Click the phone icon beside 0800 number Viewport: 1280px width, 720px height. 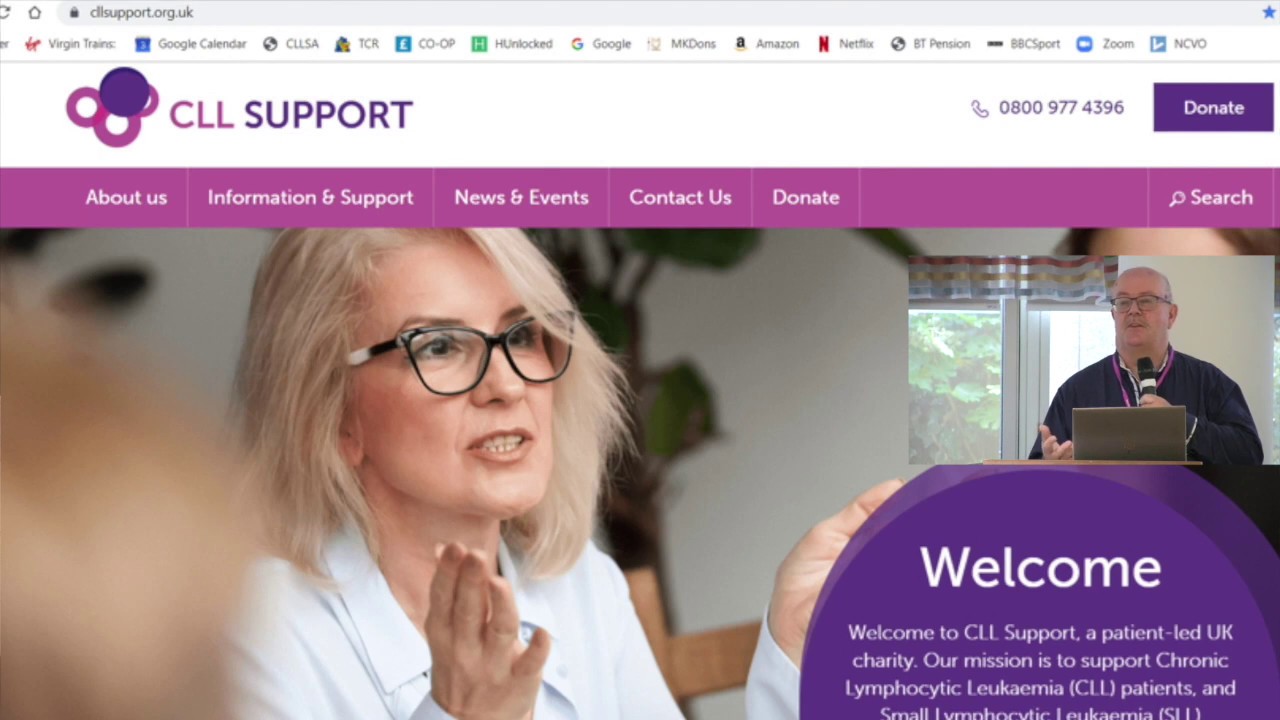tap(980, 108)
